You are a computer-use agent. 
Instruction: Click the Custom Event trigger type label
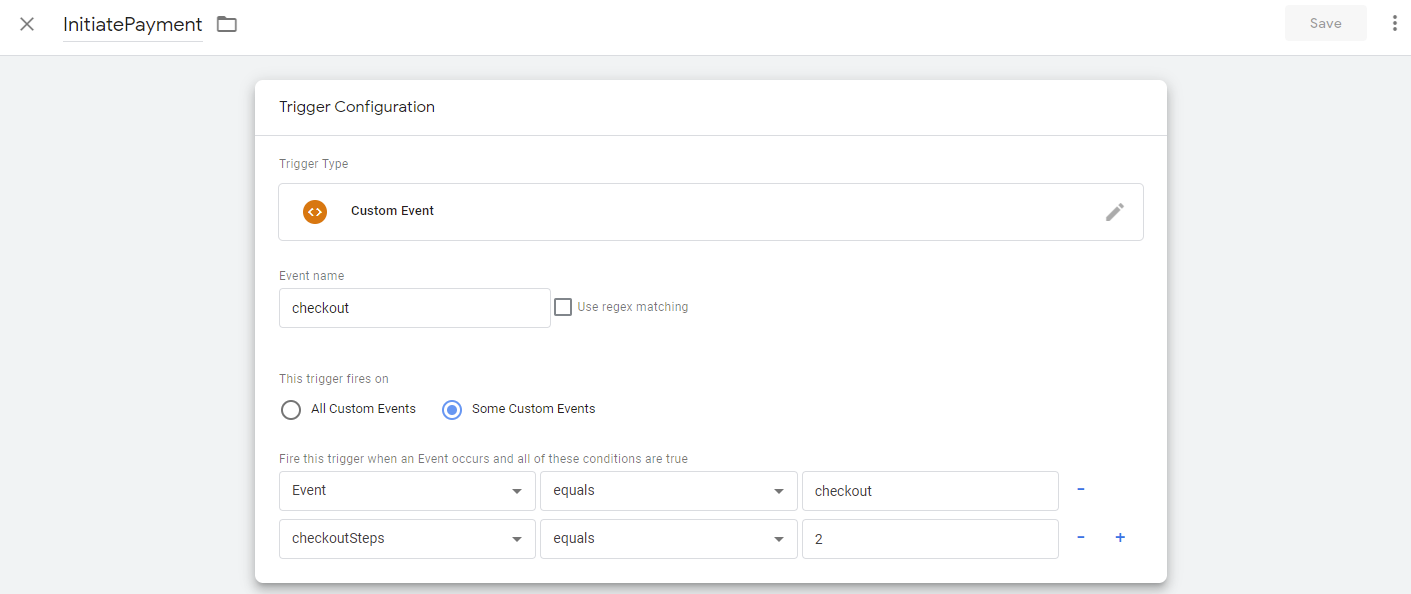pos(392,211)
